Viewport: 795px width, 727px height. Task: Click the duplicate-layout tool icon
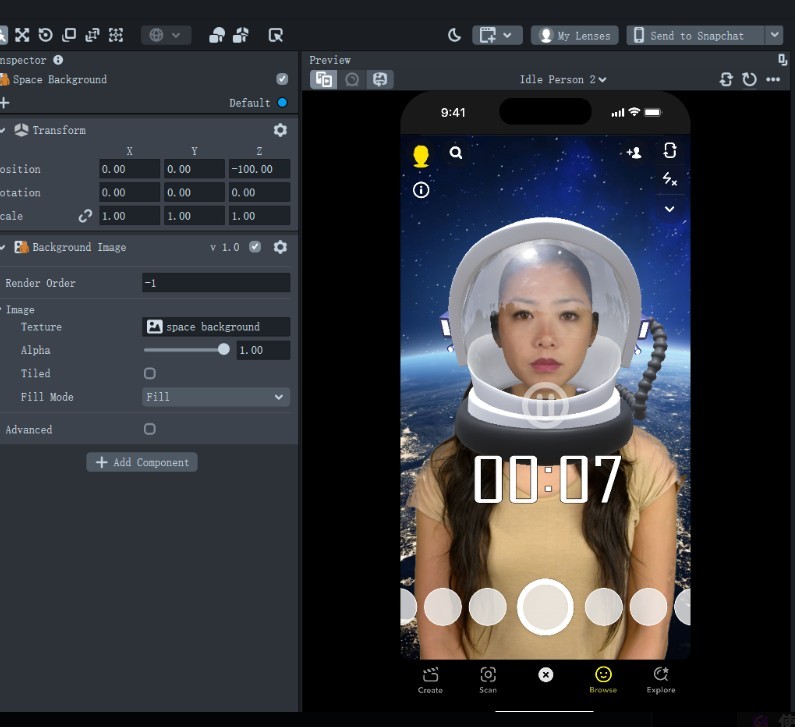[x=92, y=35]
